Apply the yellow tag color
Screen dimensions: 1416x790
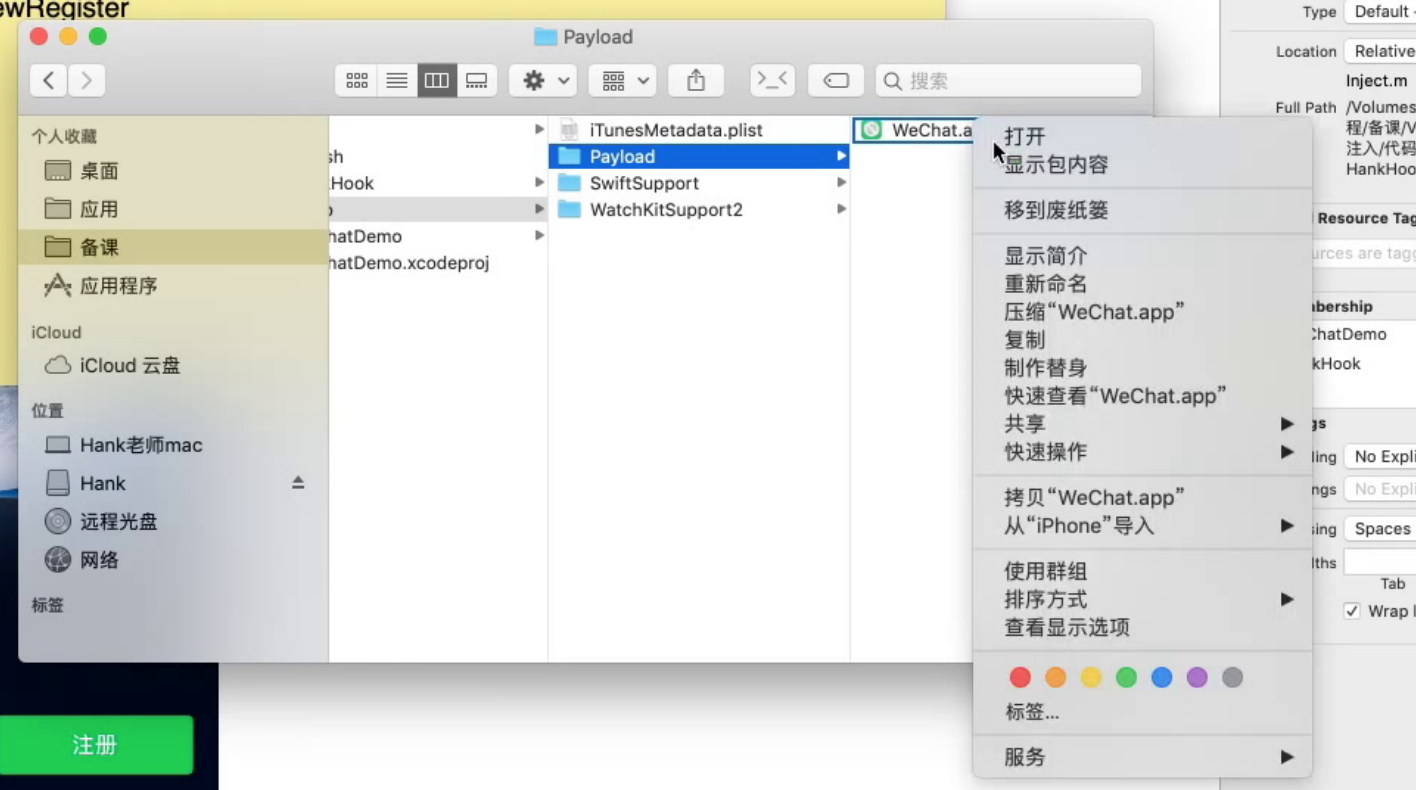(x=1091, y=678)
